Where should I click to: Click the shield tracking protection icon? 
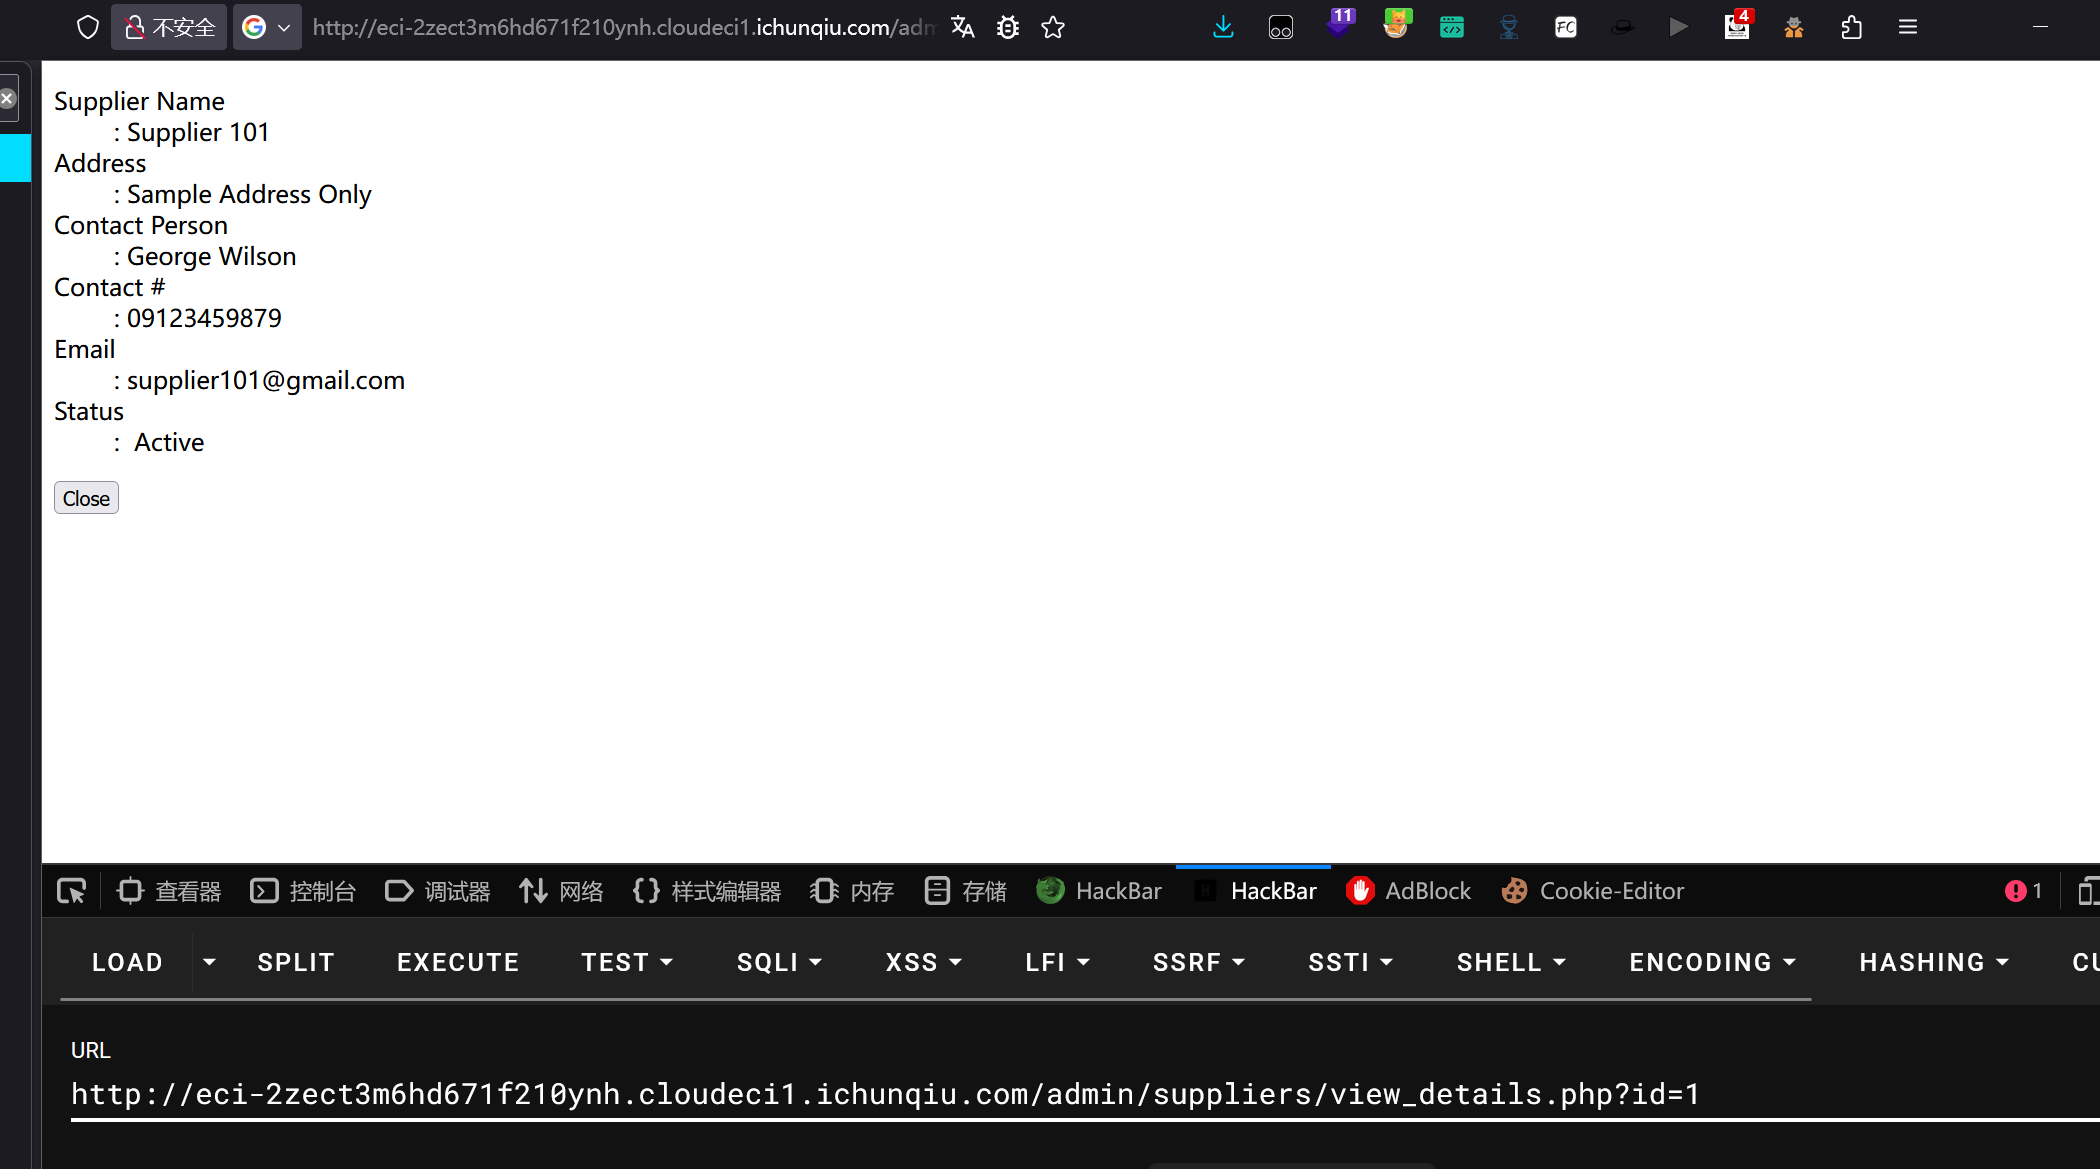click(x=88, y=27)
